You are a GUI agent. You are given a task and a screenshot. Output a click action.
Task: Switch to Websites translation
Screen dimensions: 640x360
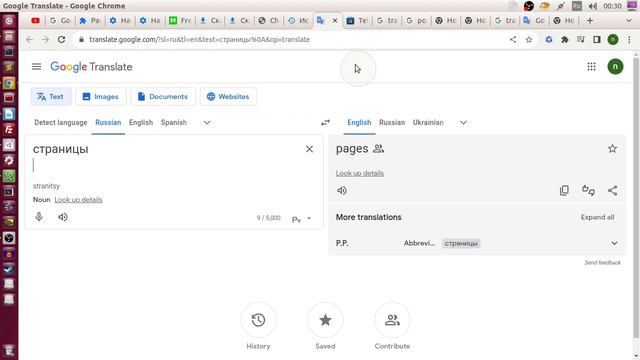click(228, 97)
